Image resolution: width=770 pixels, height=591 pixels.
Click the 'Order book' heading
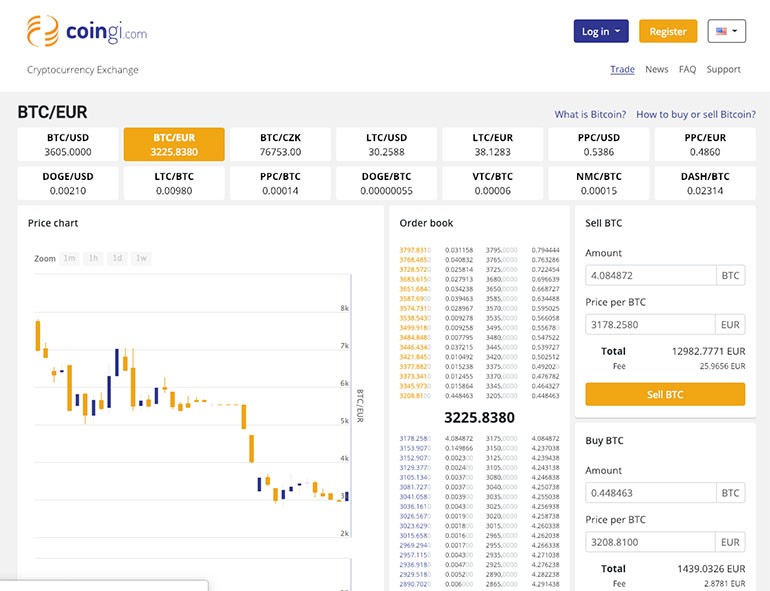(426, 223)
